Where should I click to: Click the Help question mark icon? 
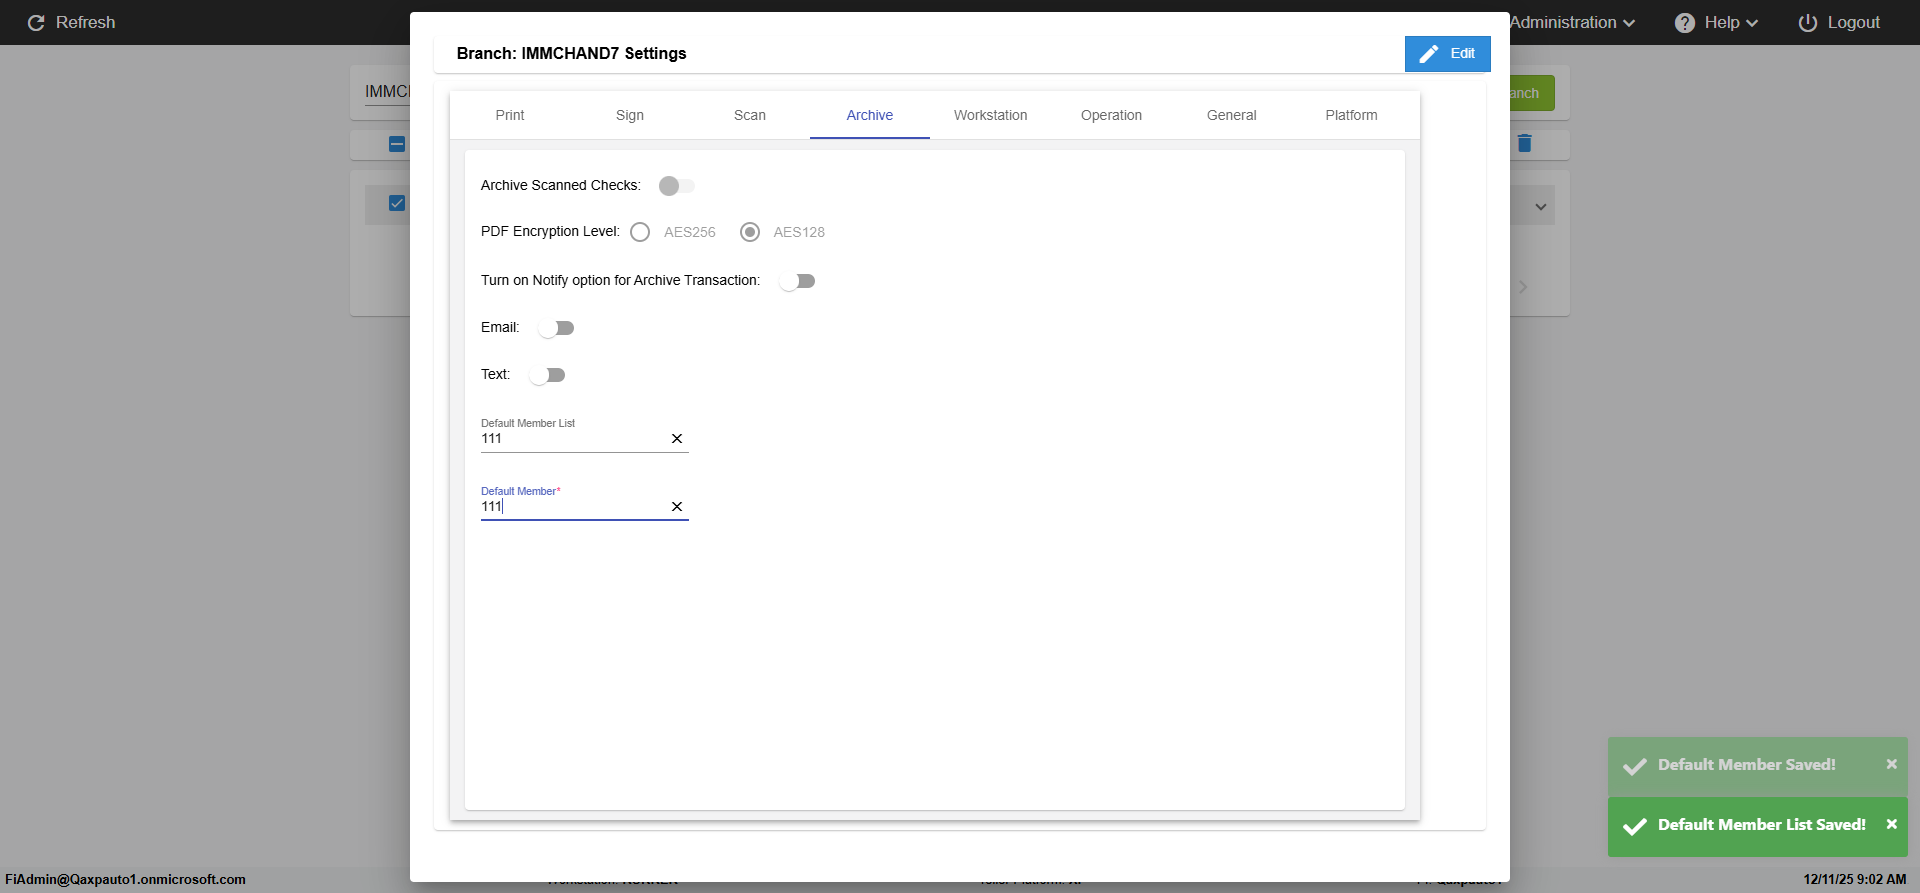[x=1685, y=22]
